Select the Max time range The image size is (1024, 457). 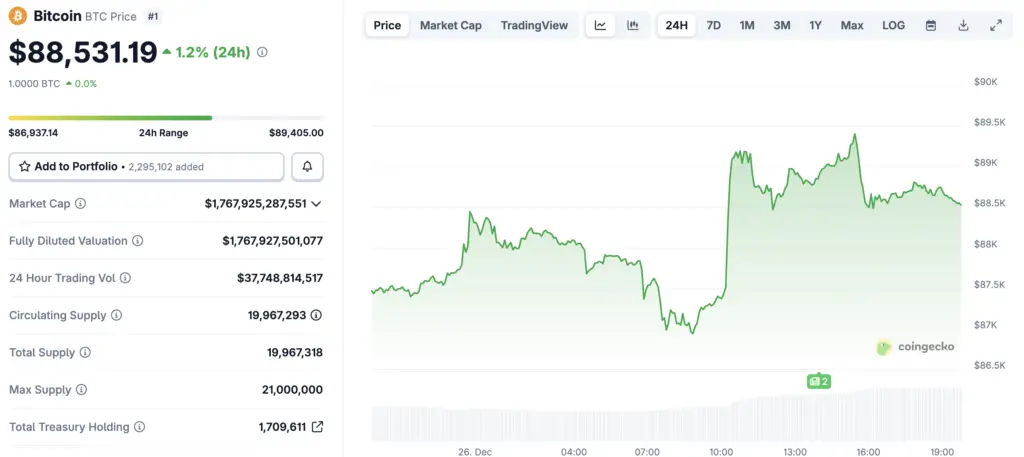[x=852, y=25]
